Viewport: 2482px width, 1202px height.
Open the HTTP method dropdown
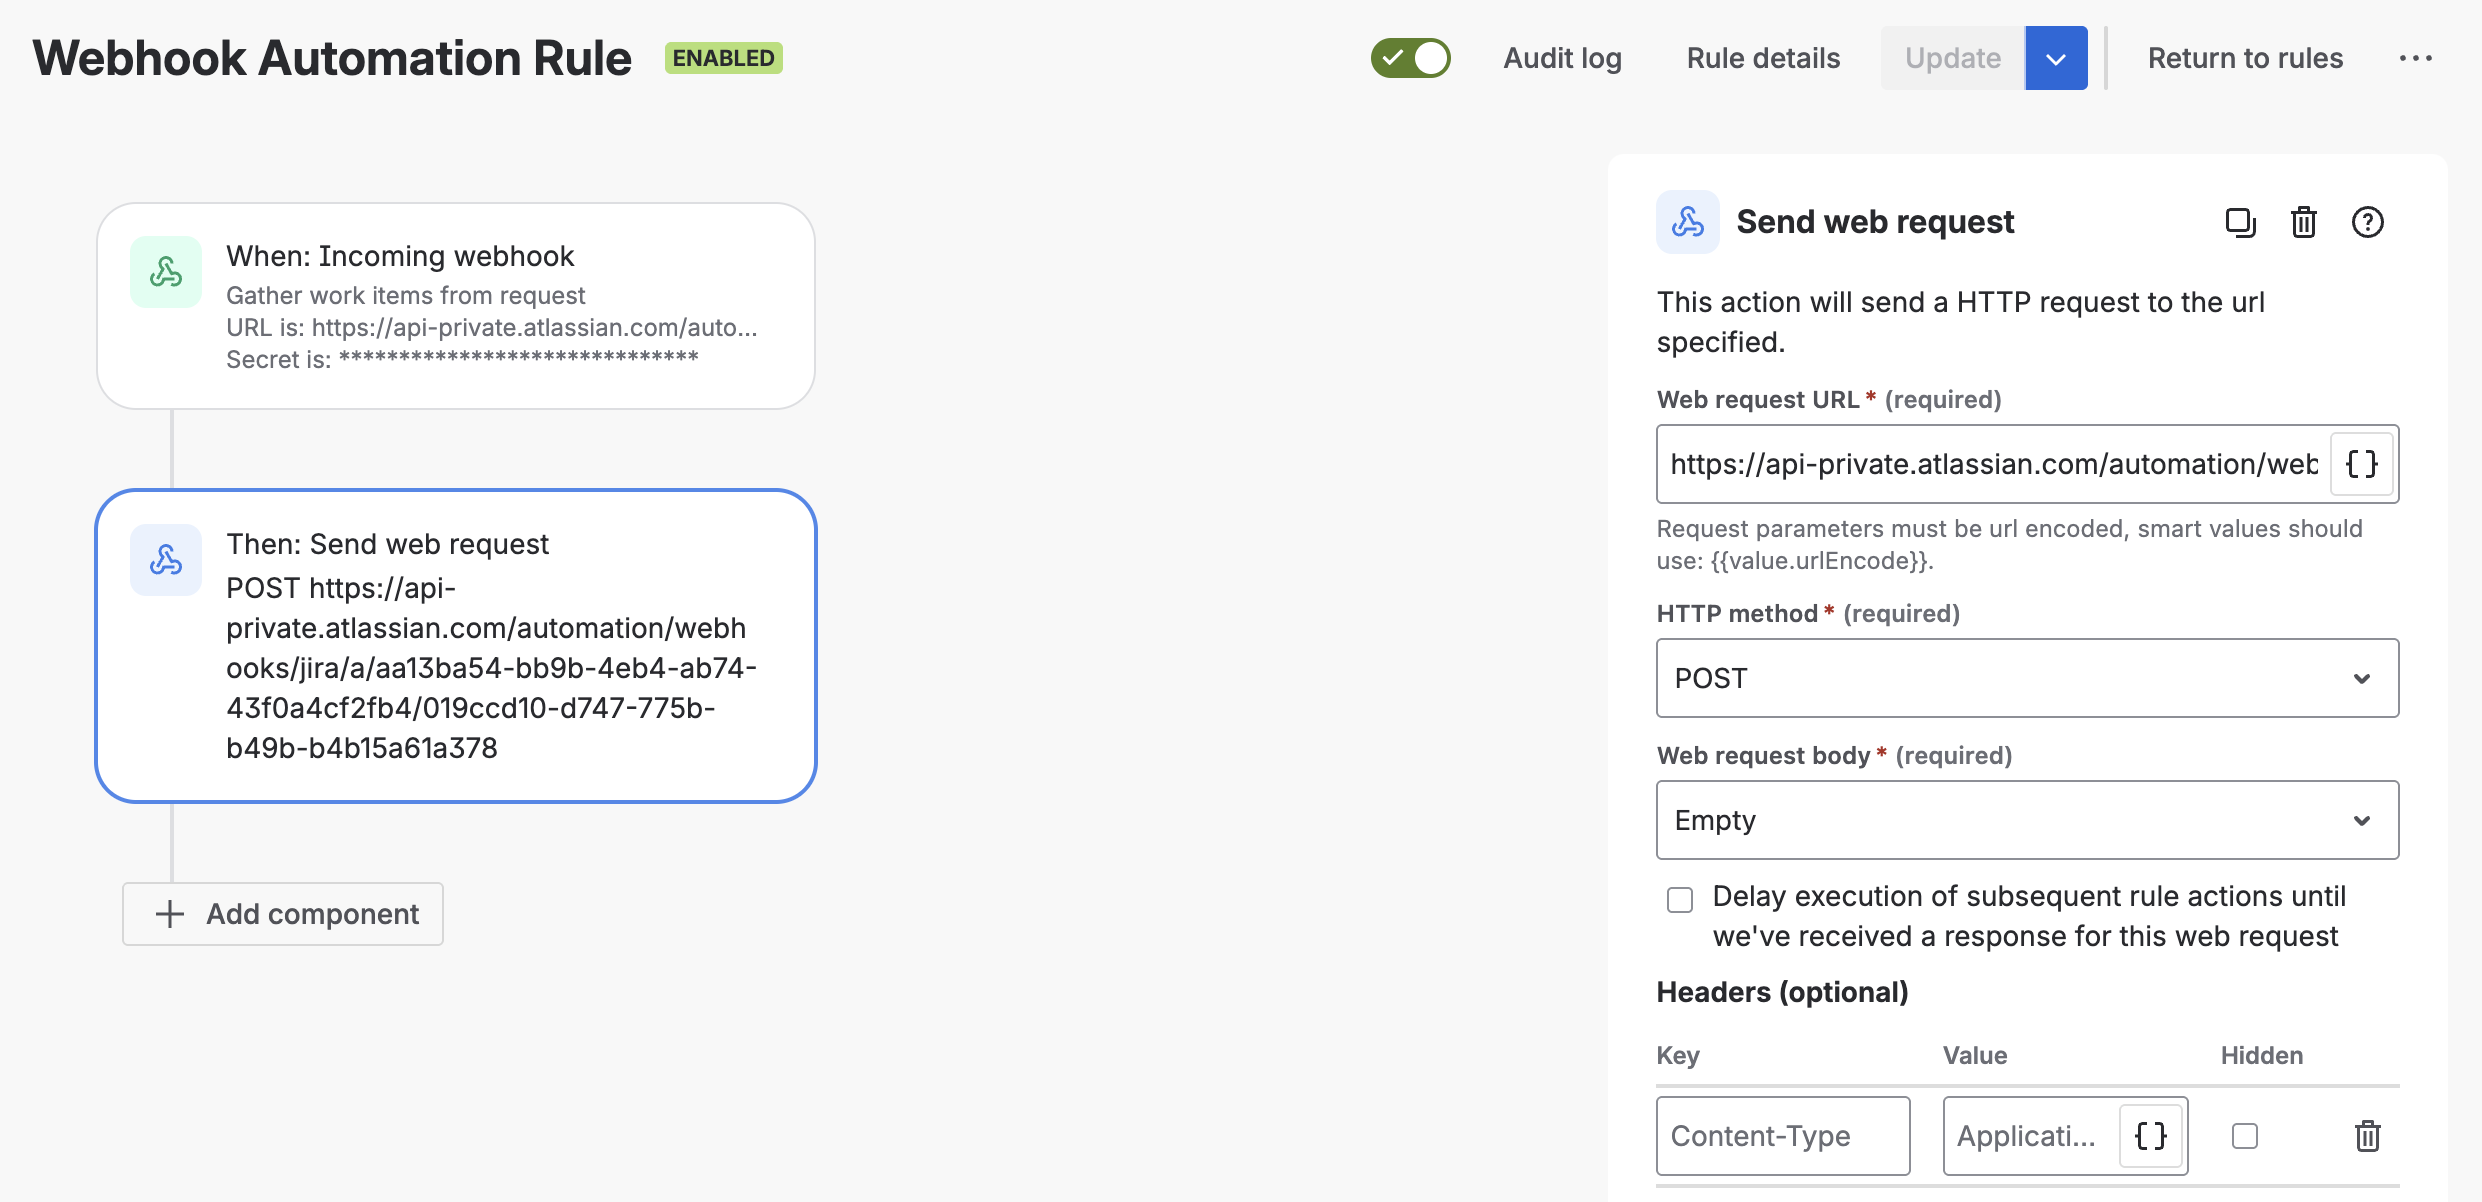tap(2027, 678)
